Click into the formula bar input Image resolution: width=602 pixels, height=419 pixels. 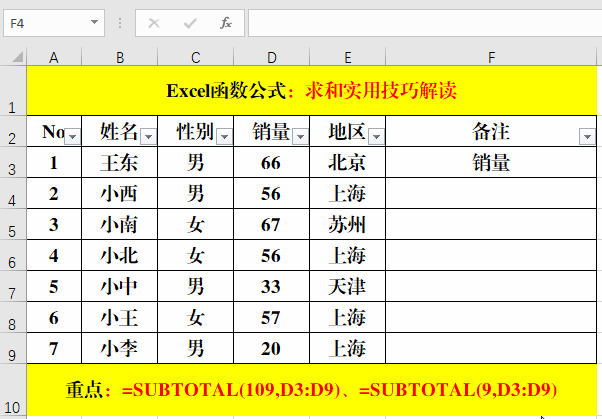pos(425,23)
